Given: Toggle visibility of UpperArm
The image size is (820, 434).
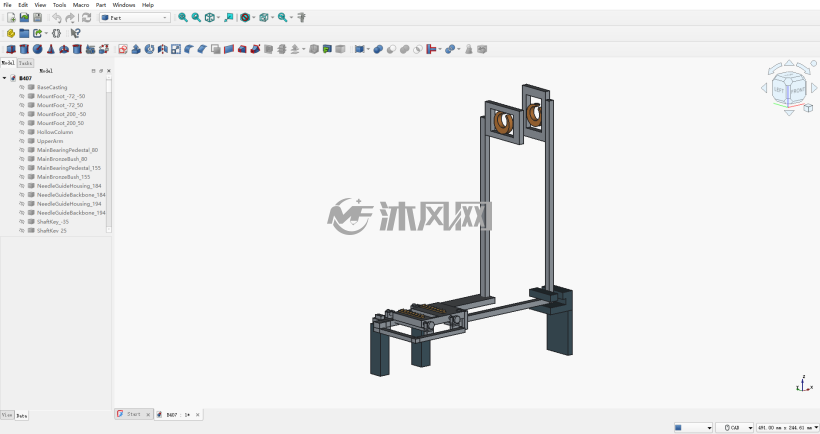Looking at the screenshot, I should [x=22, y=141].
